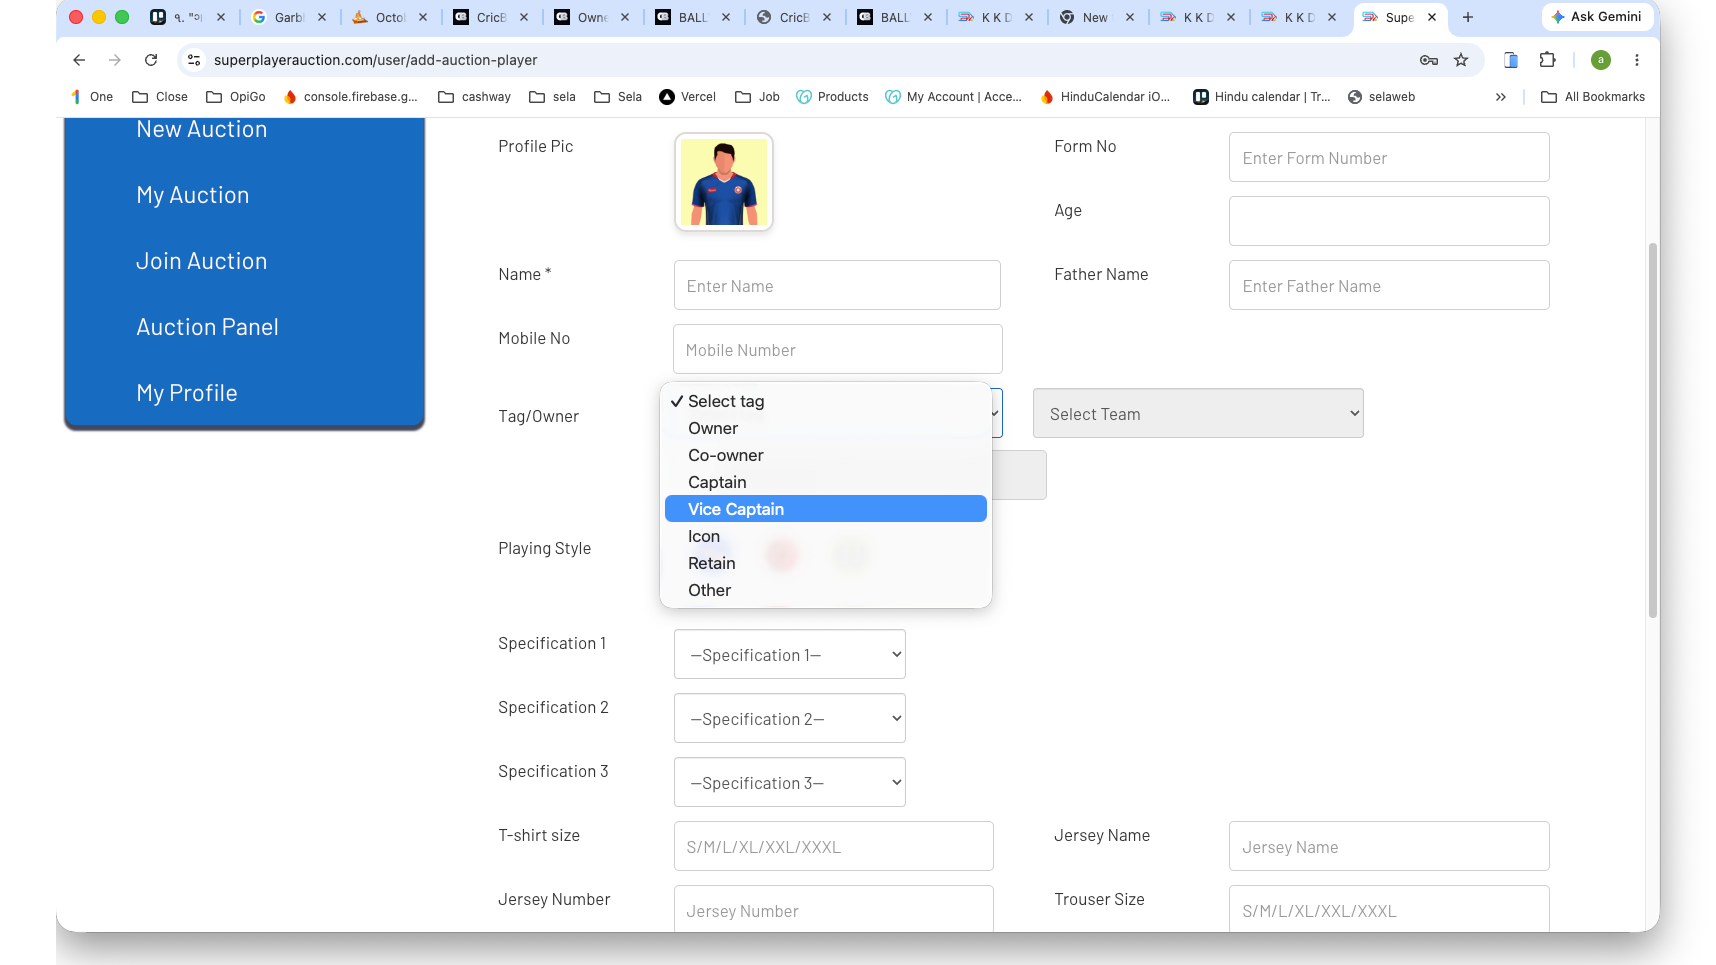Choose Vice Captain from the tag list
This screenshot has height=965, width=1716.
826,509
